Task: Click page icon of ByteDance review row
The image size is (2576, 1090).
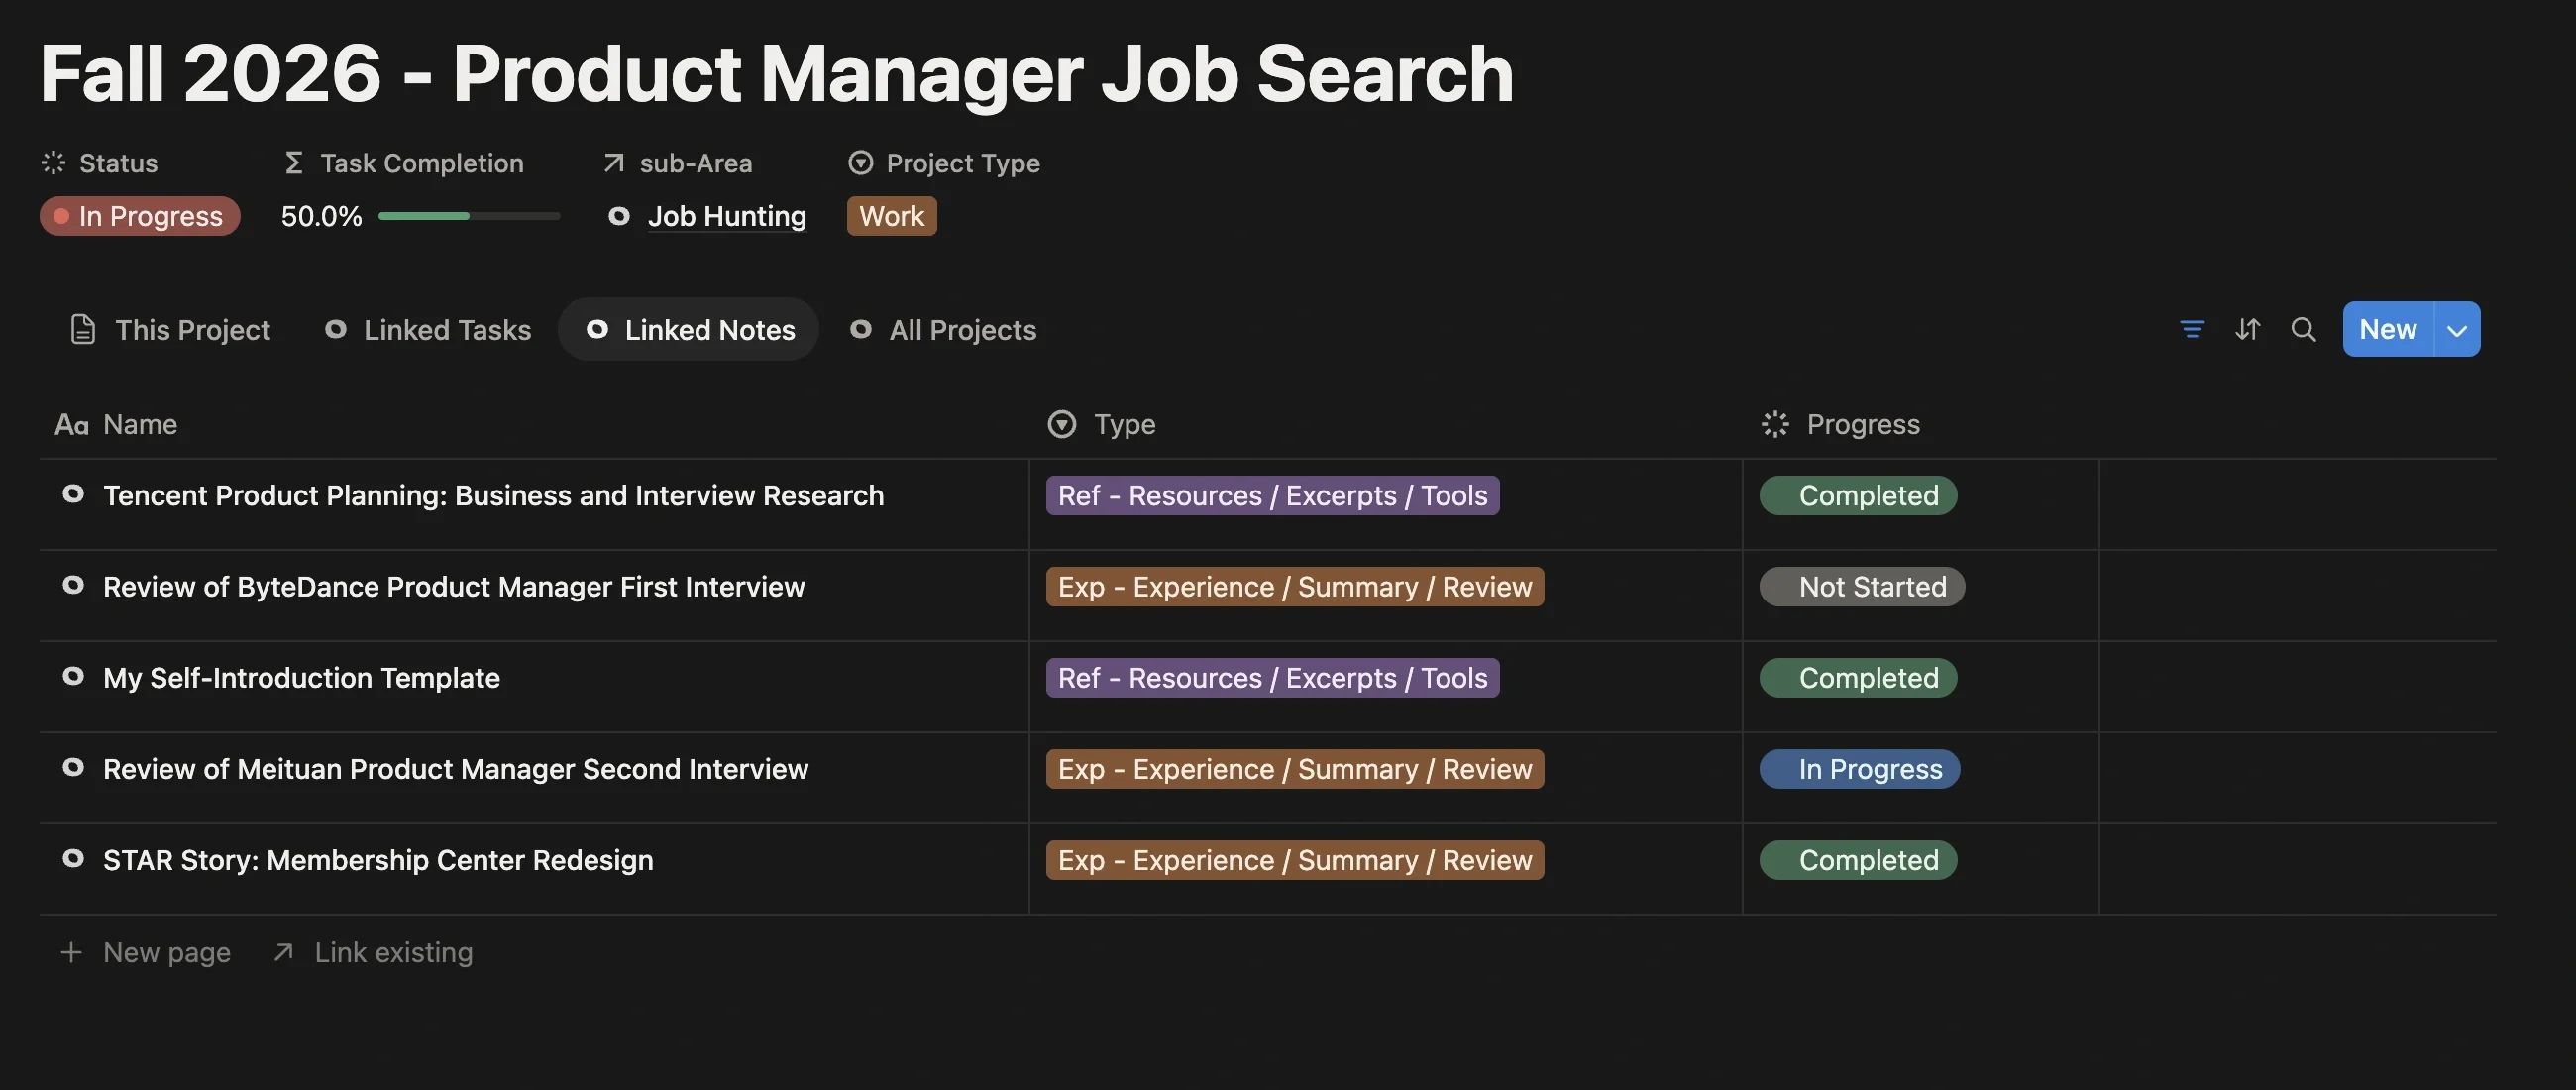Action: point(73,584)
